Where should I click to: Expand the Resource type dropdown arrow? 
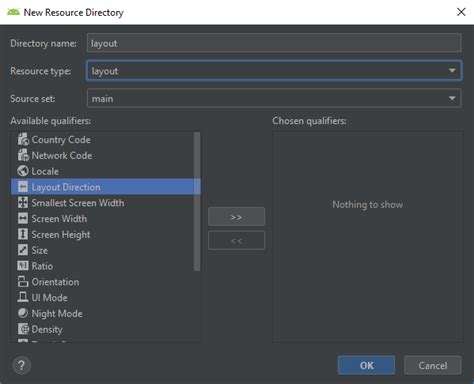coord(452,71)
